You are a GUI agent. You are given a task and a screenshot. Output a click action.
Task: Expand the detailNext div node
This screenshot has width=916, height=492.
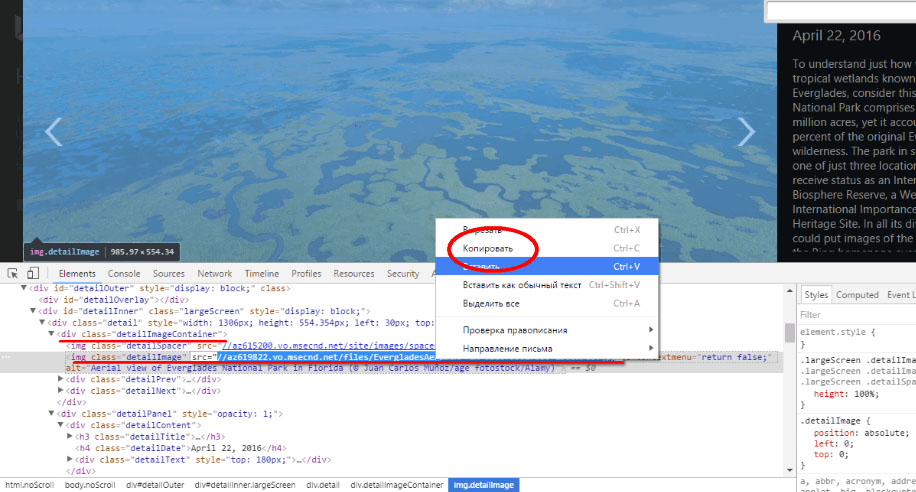pos(61,391)
